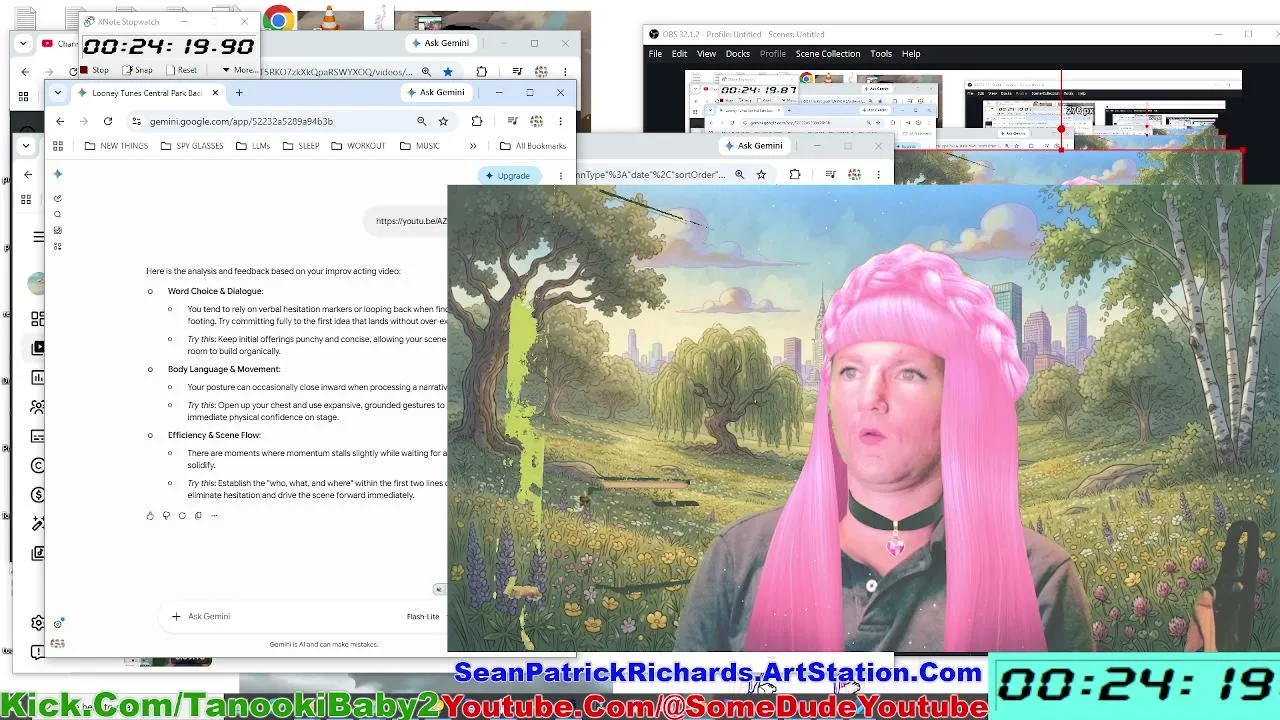Click Snap in the XNote Stopwatch

click(138, 70)
